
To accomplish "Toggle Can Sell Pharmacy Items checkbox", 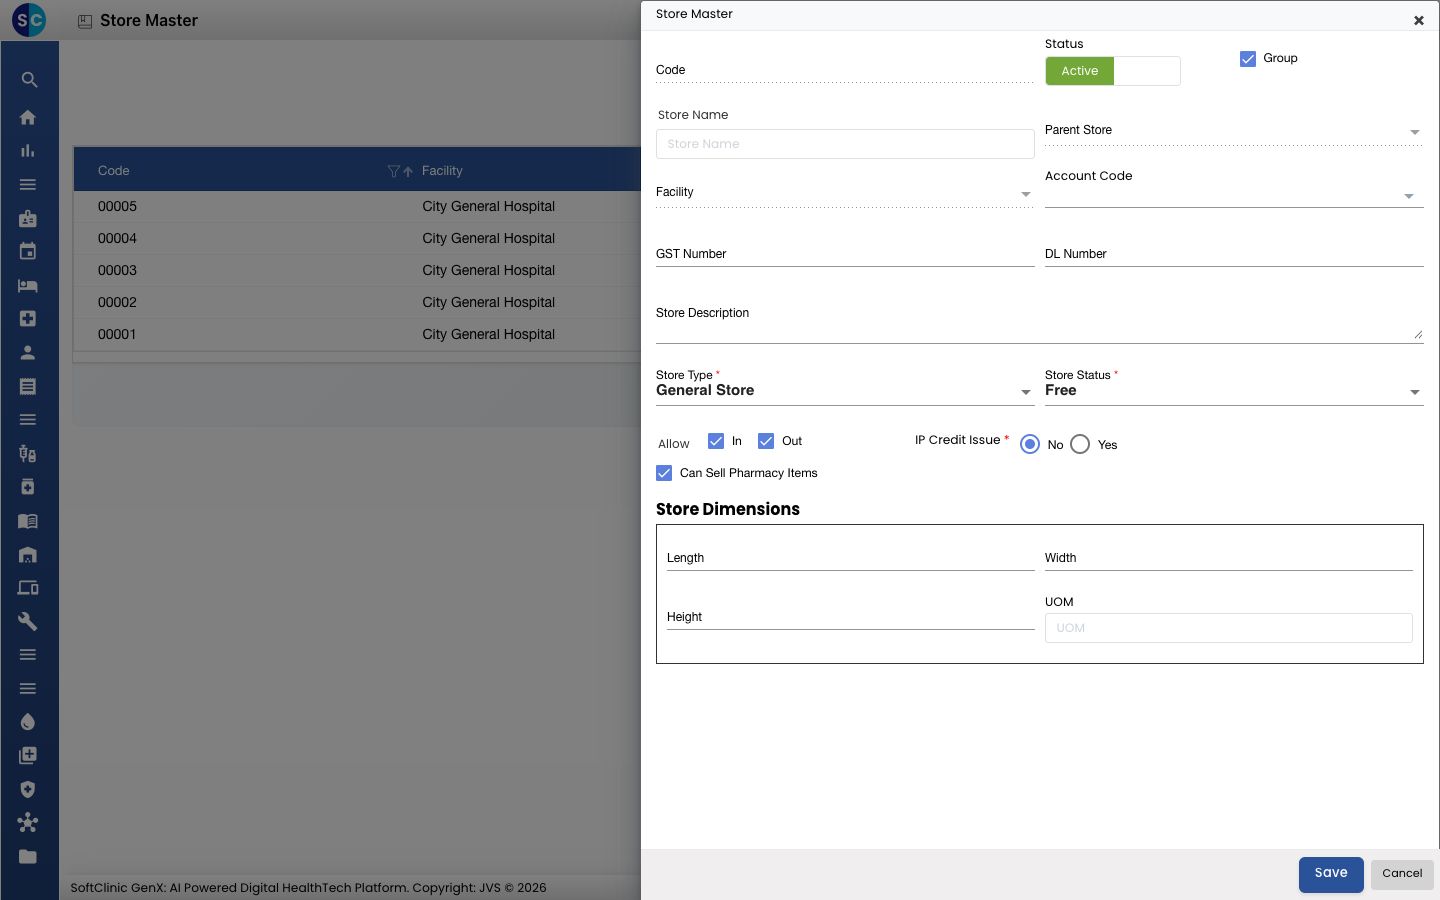I will pyautogui.click(x=664, y=473).
